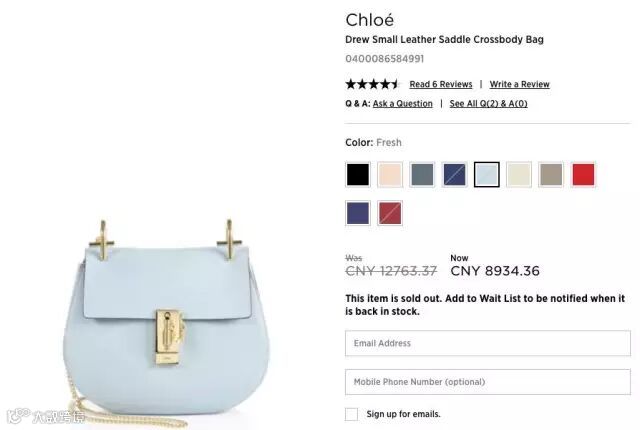Screen dimensions: 640x430
Task: Select the black color swatch
Action: [x=358, y=175]
